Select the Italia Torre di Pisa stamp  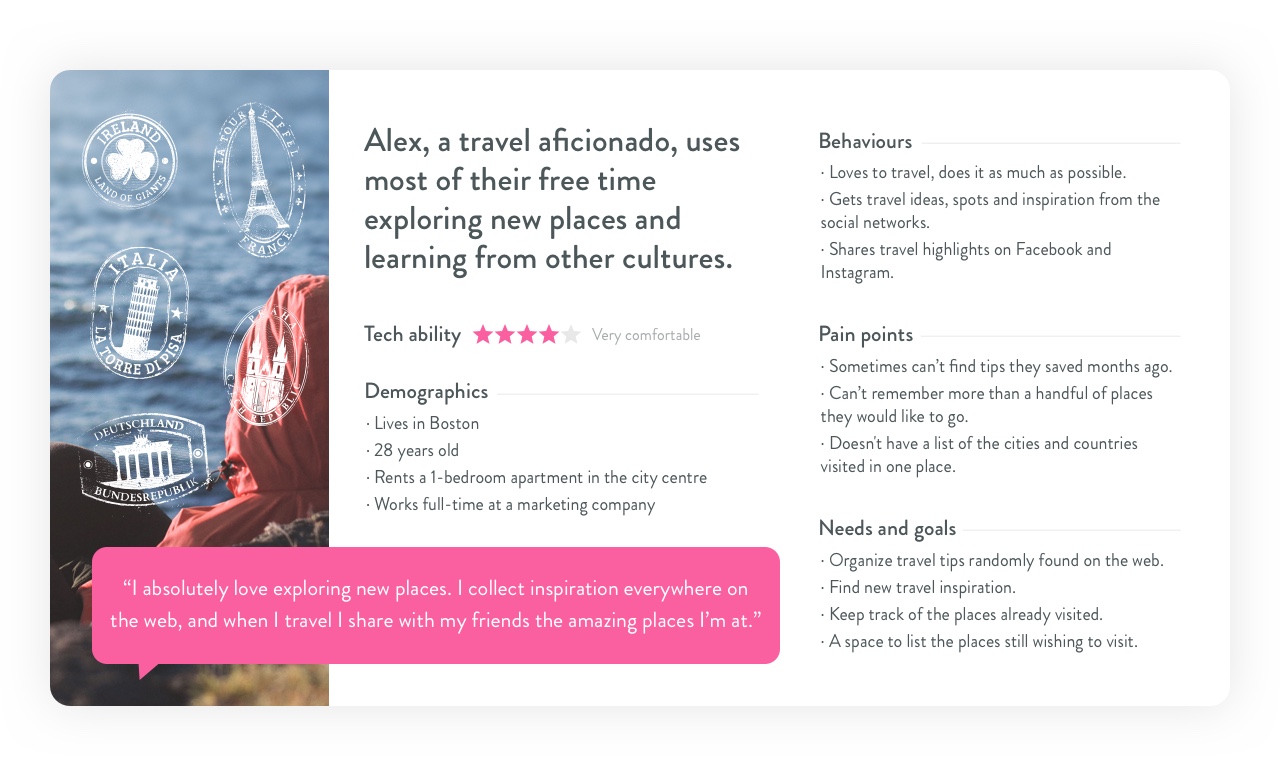[140, 312]
